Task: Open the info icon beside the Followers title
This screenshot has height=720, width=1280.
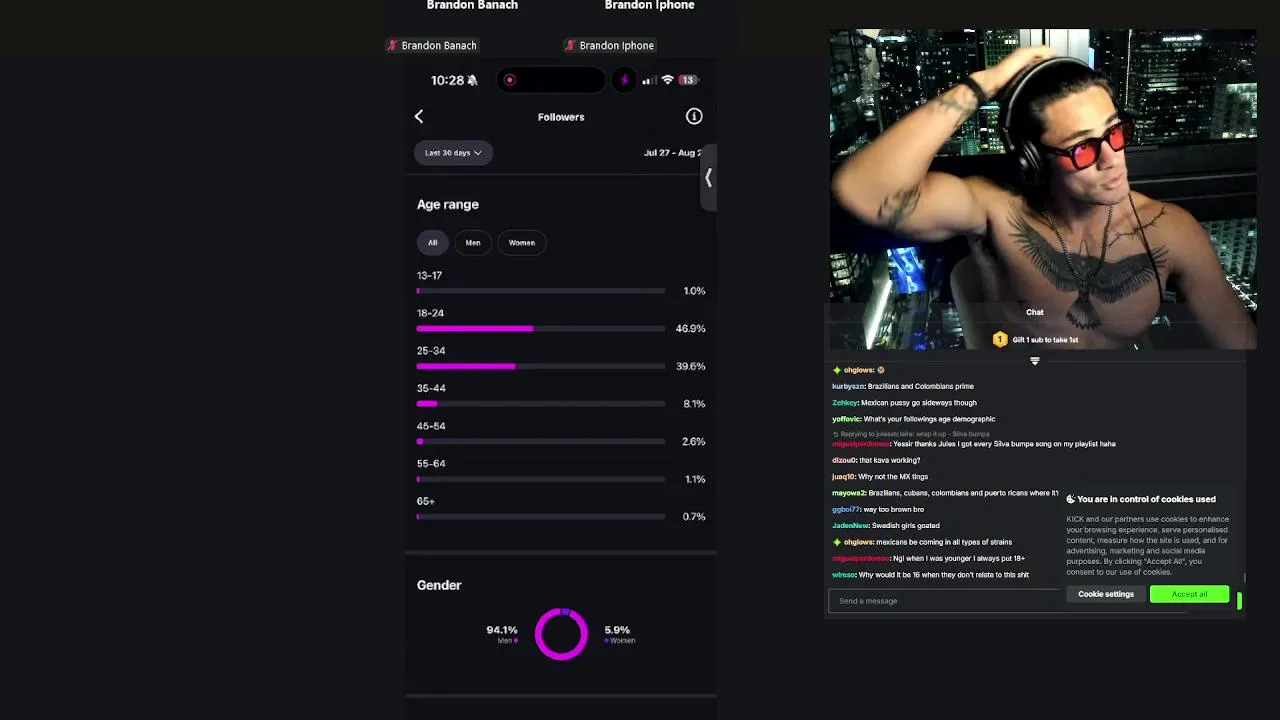Action: (694, 117)
